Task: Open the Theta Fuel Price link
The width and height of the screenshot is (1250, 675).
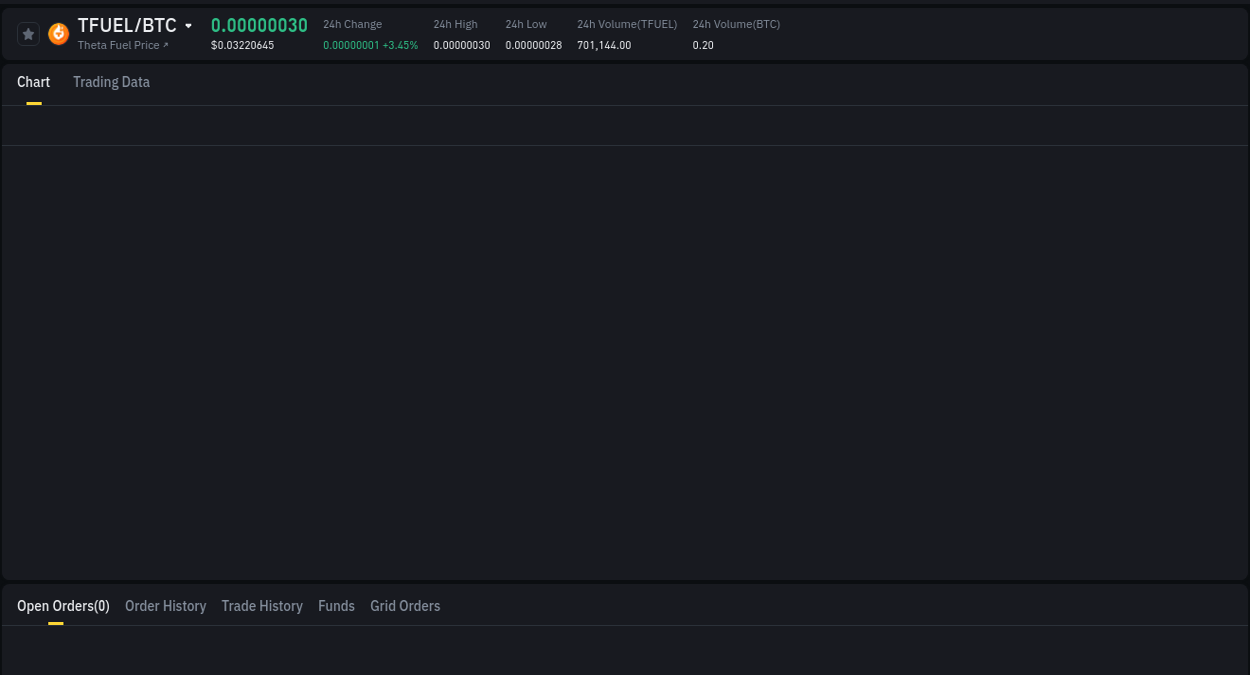Action: pyautogui.click(x=120, y=45)
